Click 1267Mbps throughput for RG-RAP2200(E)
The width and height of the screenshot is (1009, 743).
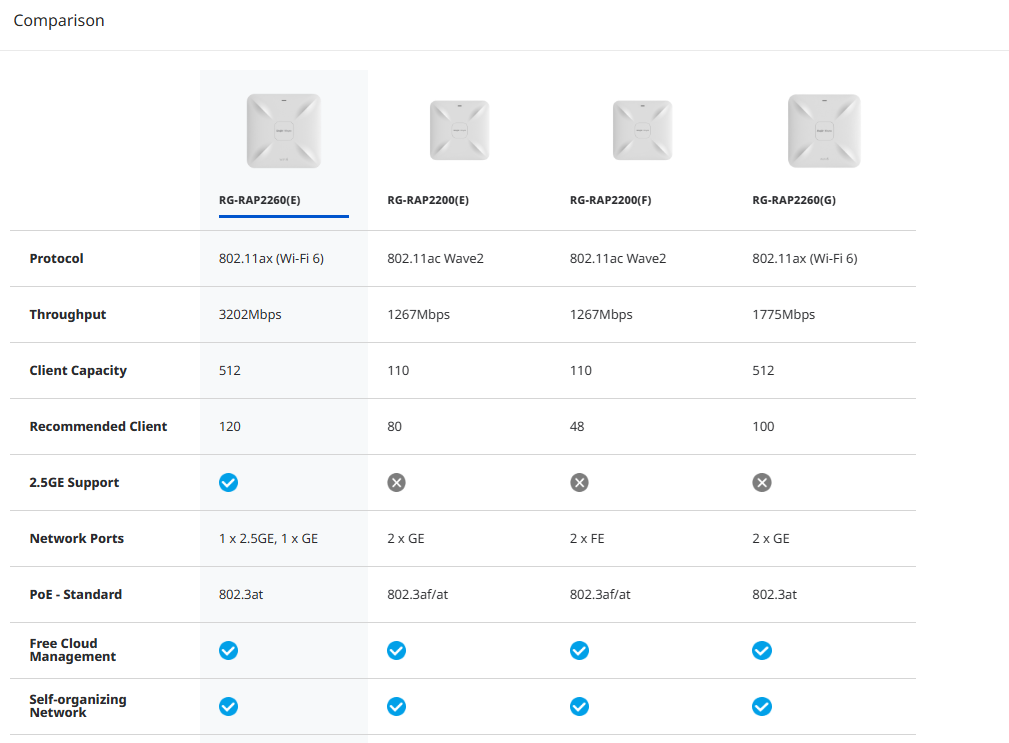pos(418,315)
